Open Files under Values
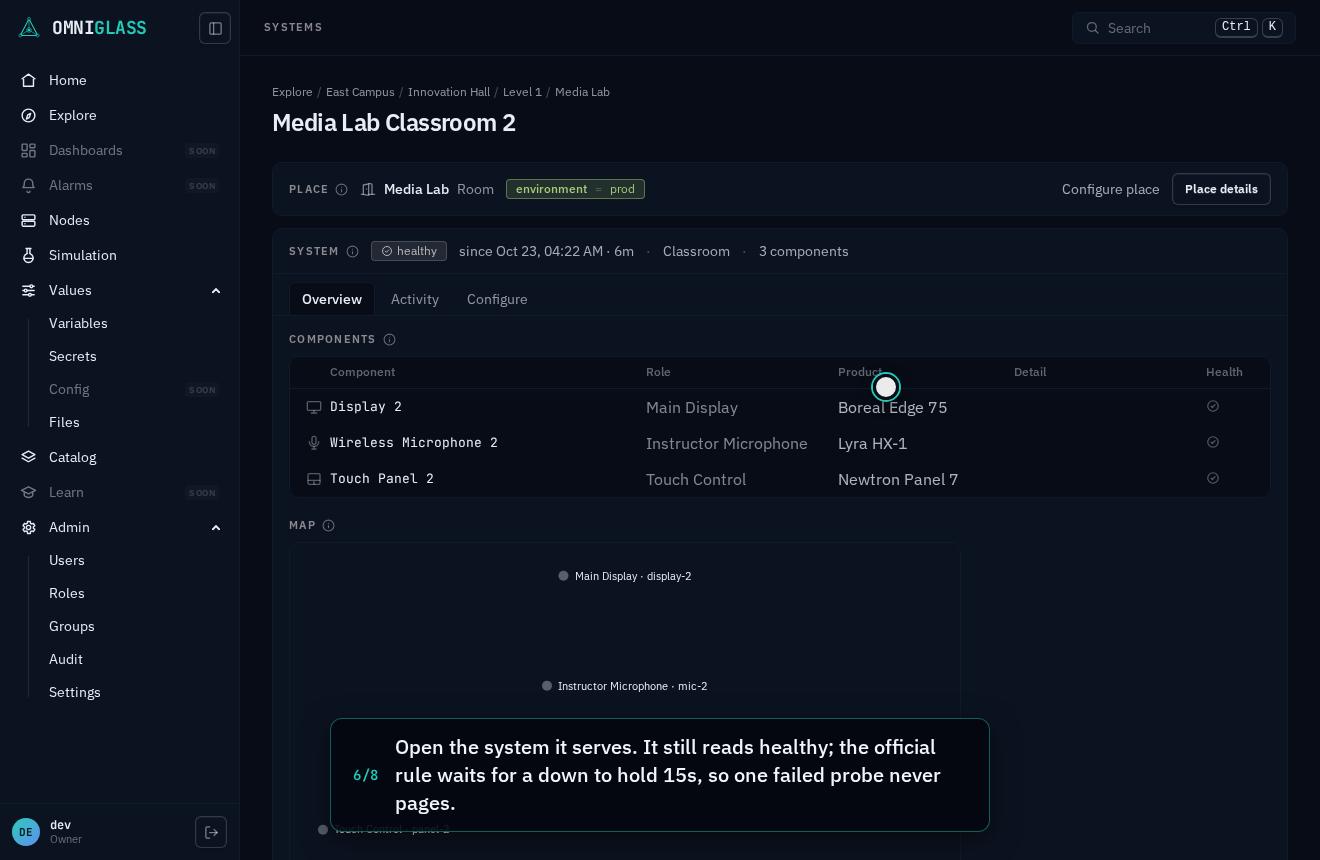1320x860 pixels. (64, 422)
